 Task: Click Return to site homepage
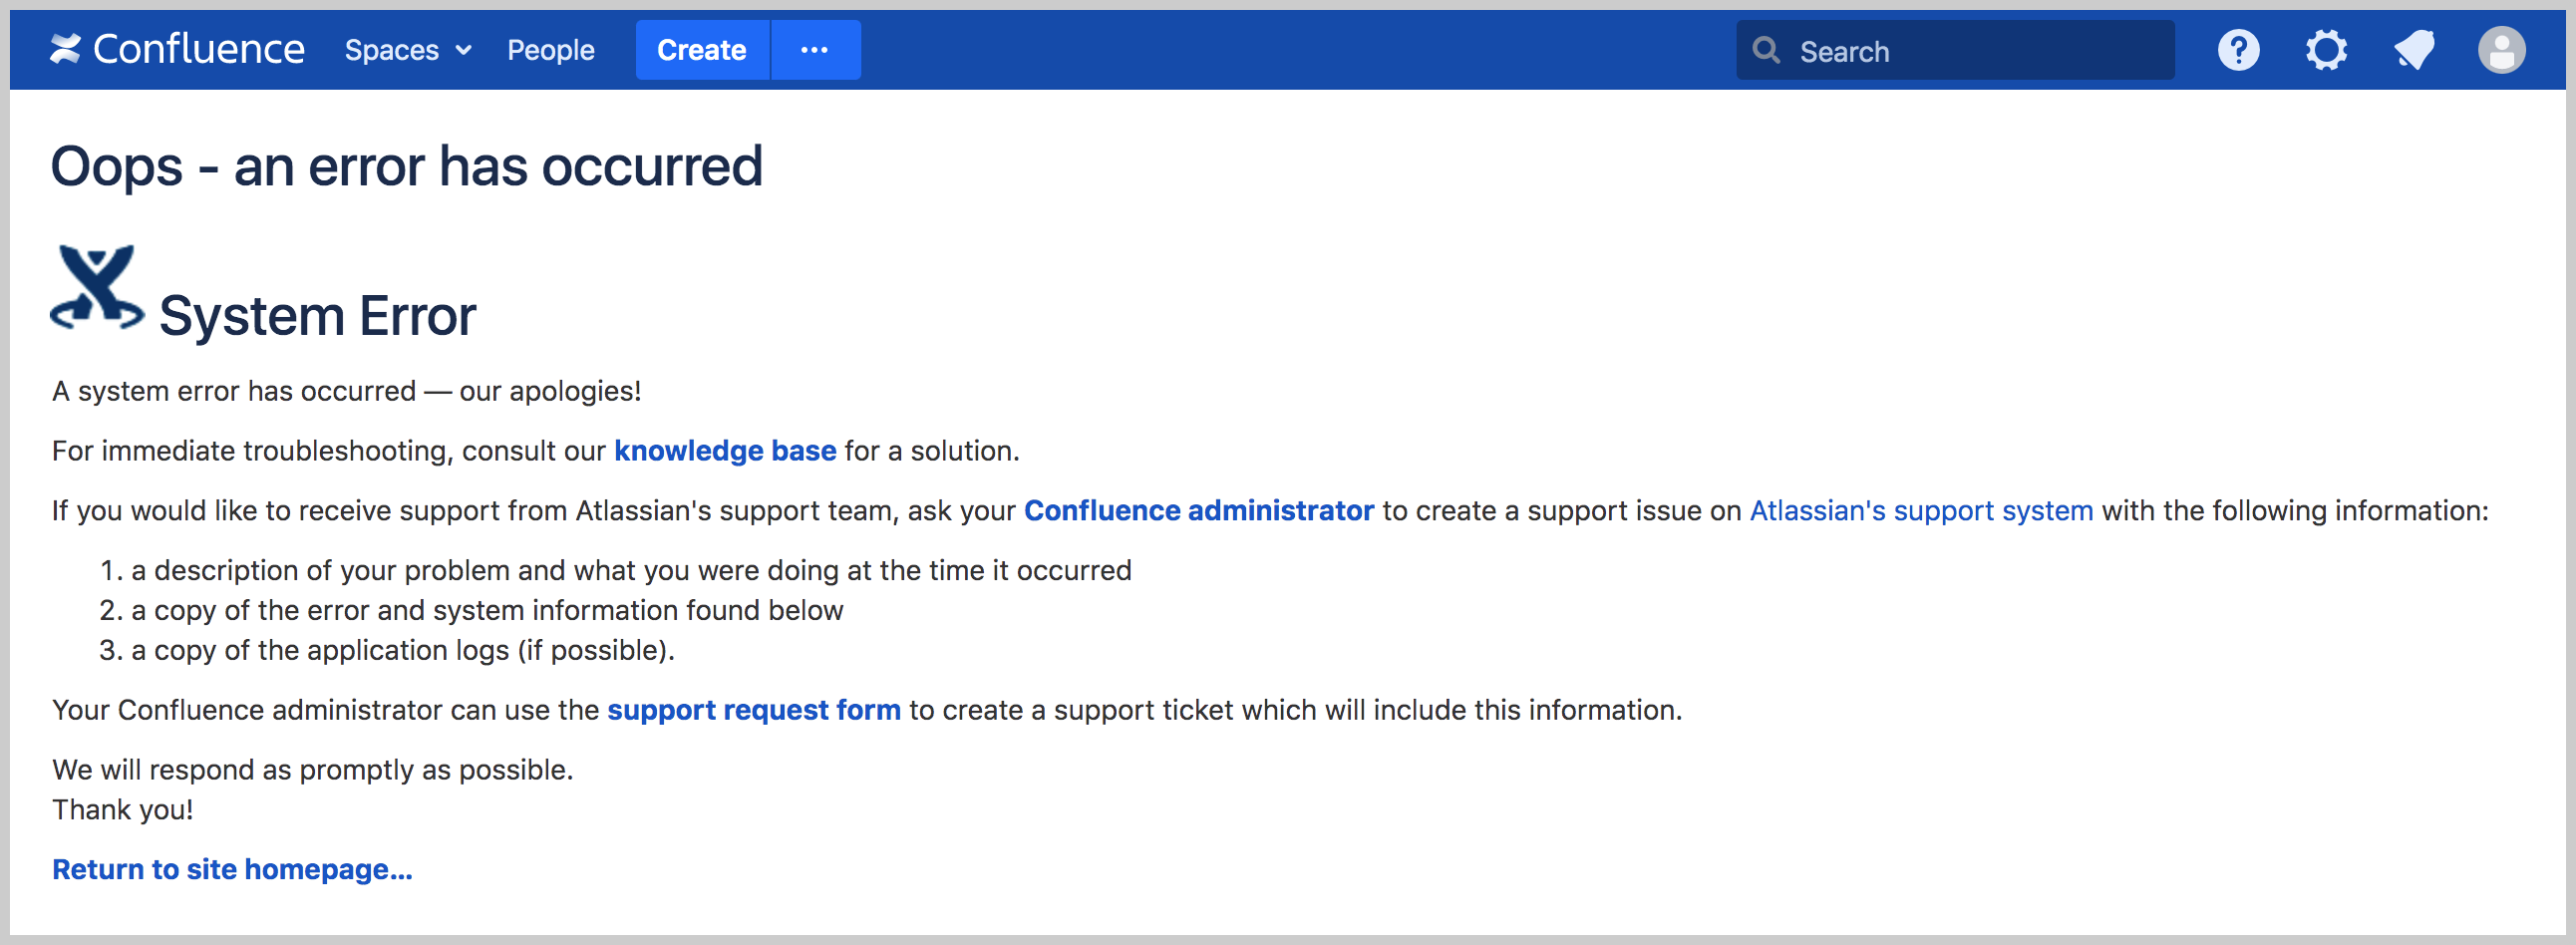232,869
